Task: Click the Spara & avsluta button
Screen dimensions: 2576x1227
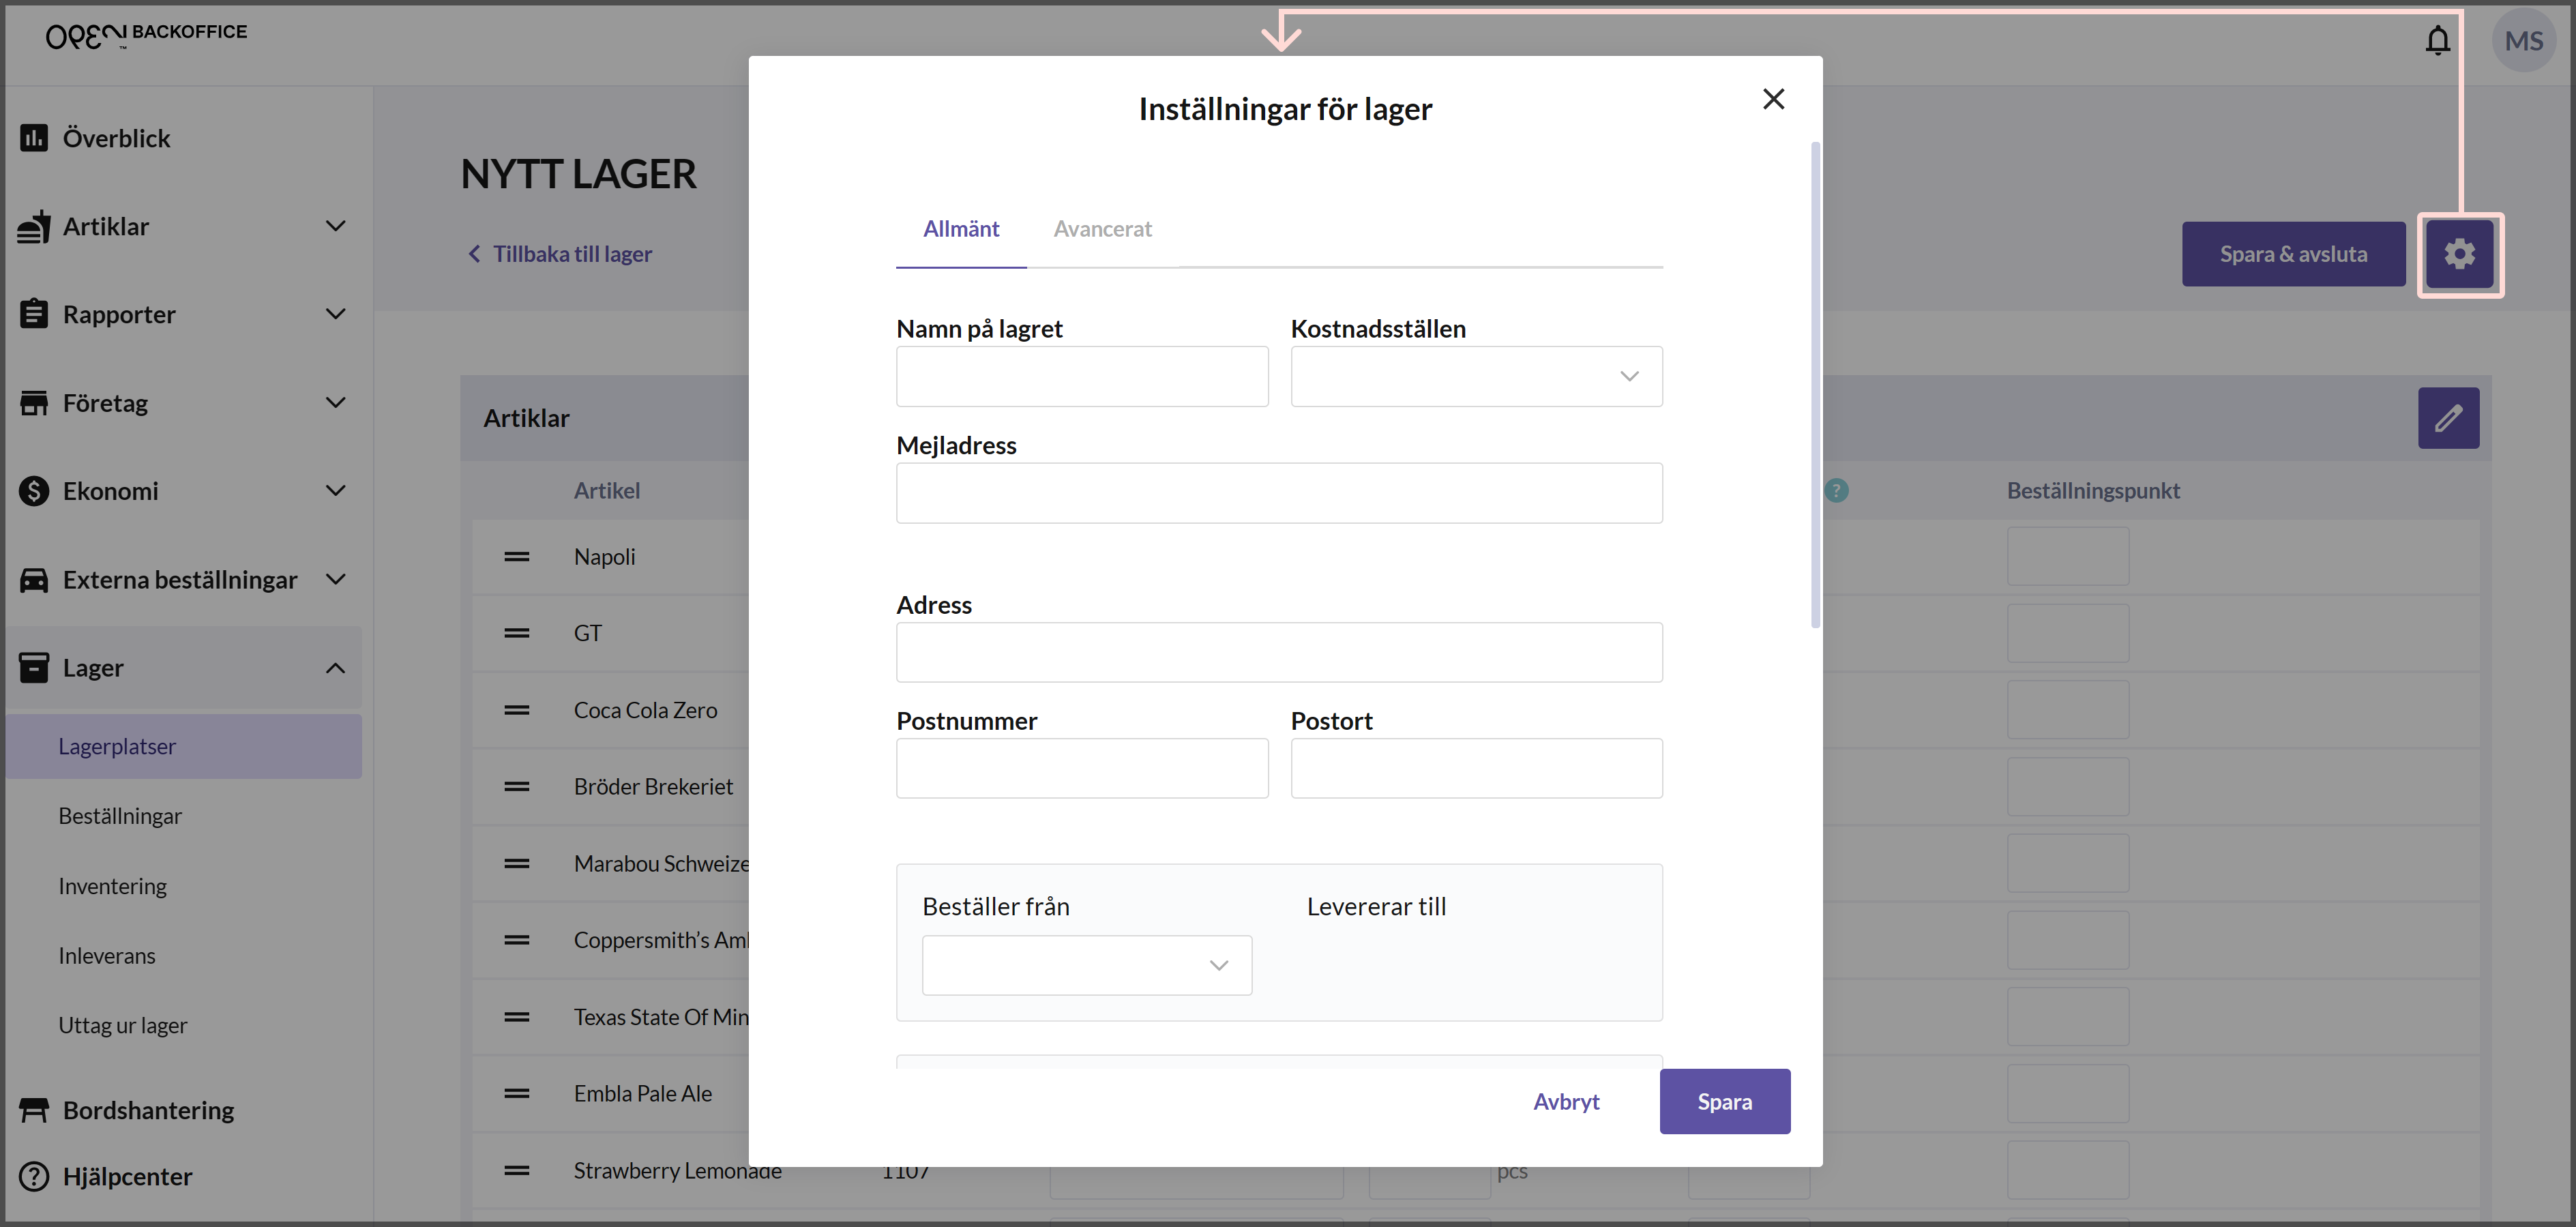Action: pos(2293,254)
